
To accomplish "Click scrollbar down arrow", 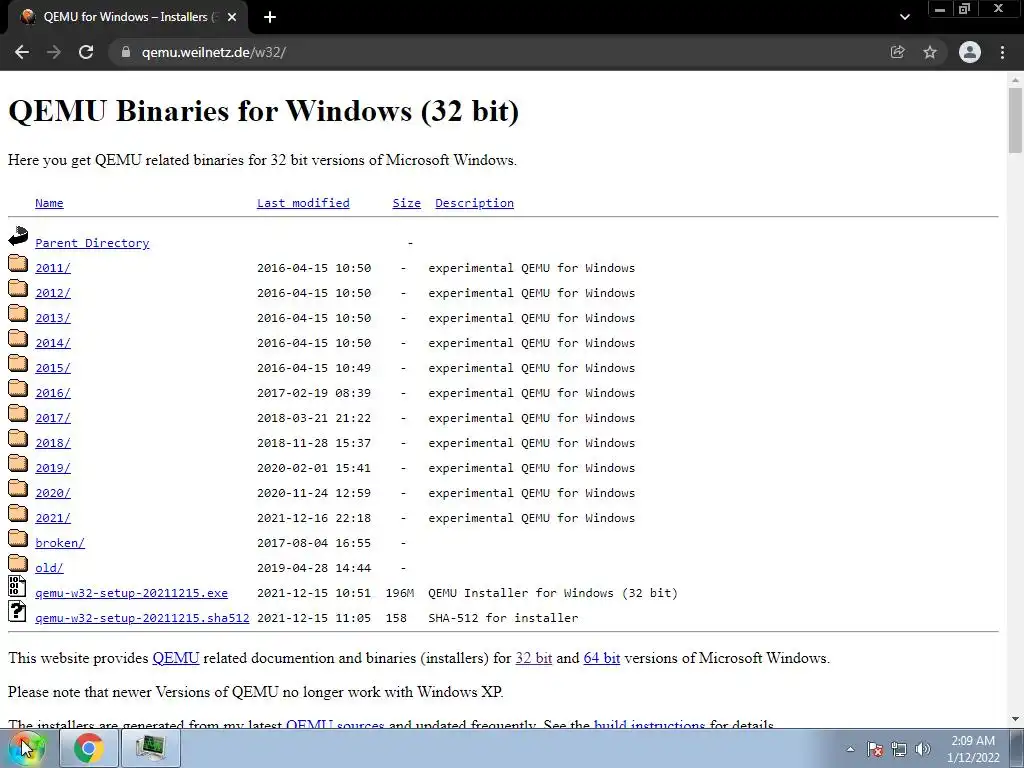I will 1015,720.
